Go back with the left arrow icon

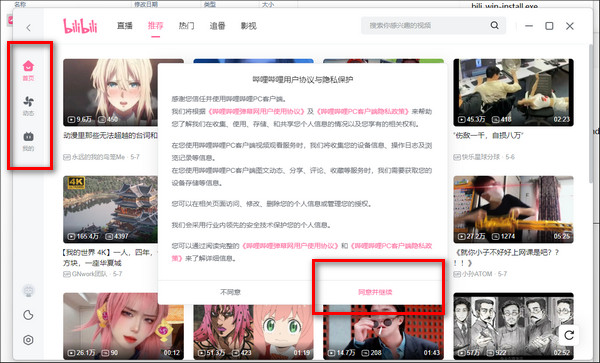click(28, 28)
